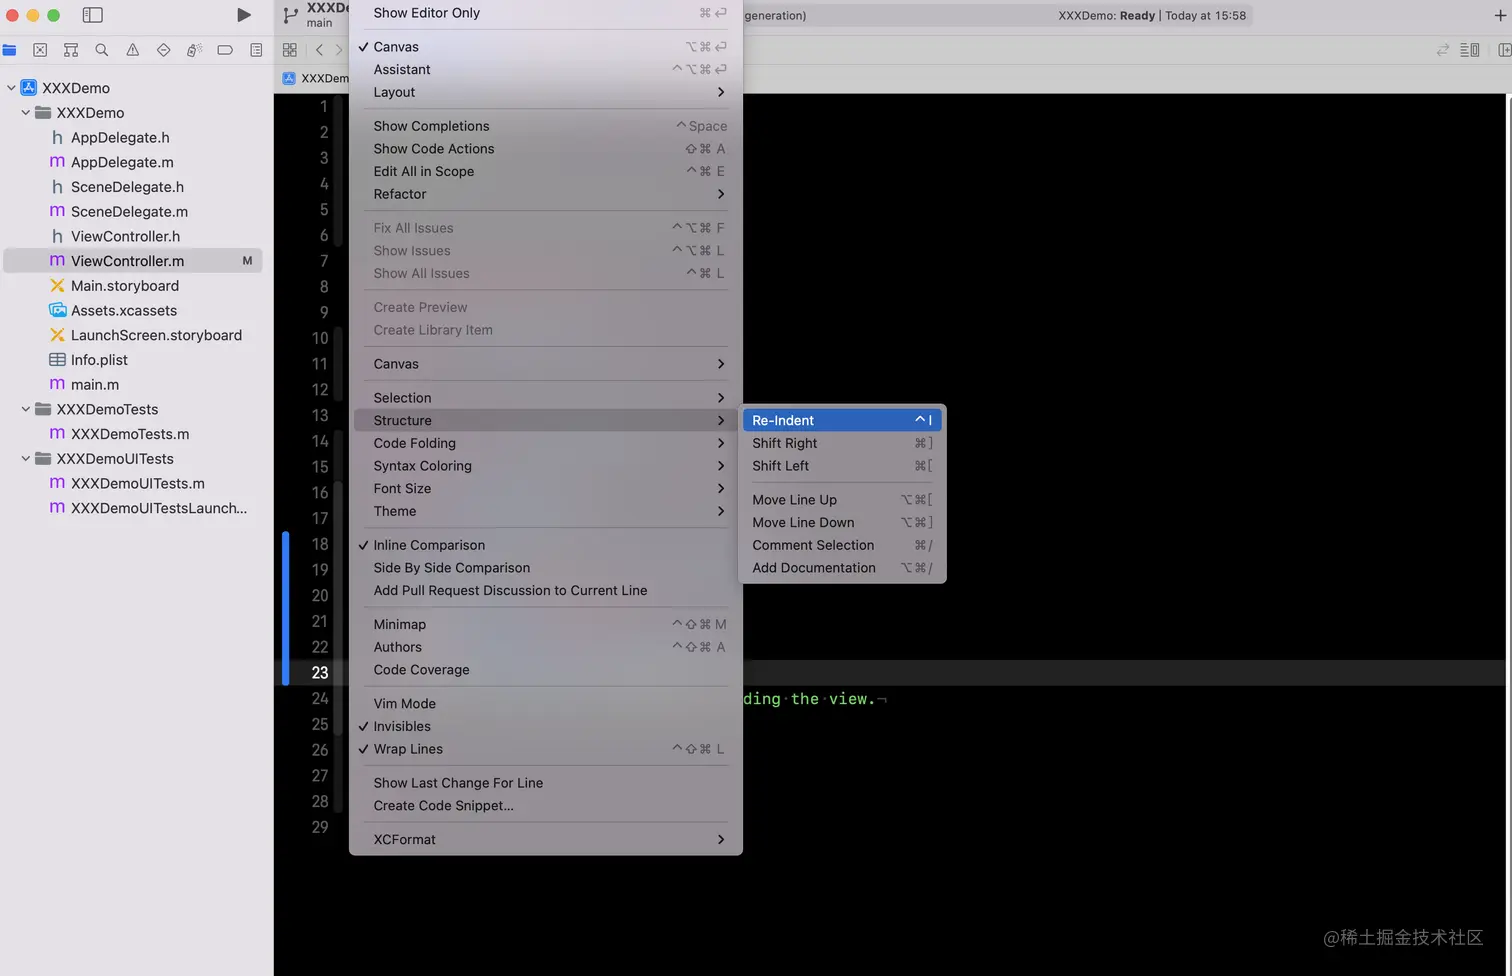The height and width of the screenshot is (976, 1512).
Task: Collapse the XXXDemoTests folder disclosure arrow
Action: tap(26, 409)
